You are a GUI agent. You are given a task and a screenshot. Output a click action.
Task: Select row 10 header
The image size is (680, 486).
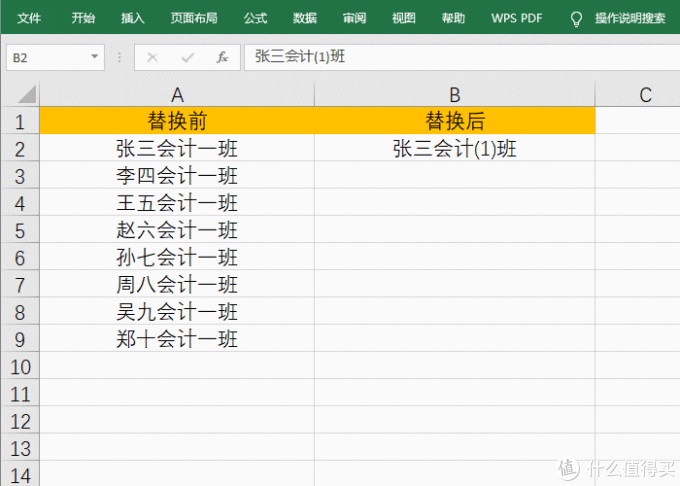[20, 366]
